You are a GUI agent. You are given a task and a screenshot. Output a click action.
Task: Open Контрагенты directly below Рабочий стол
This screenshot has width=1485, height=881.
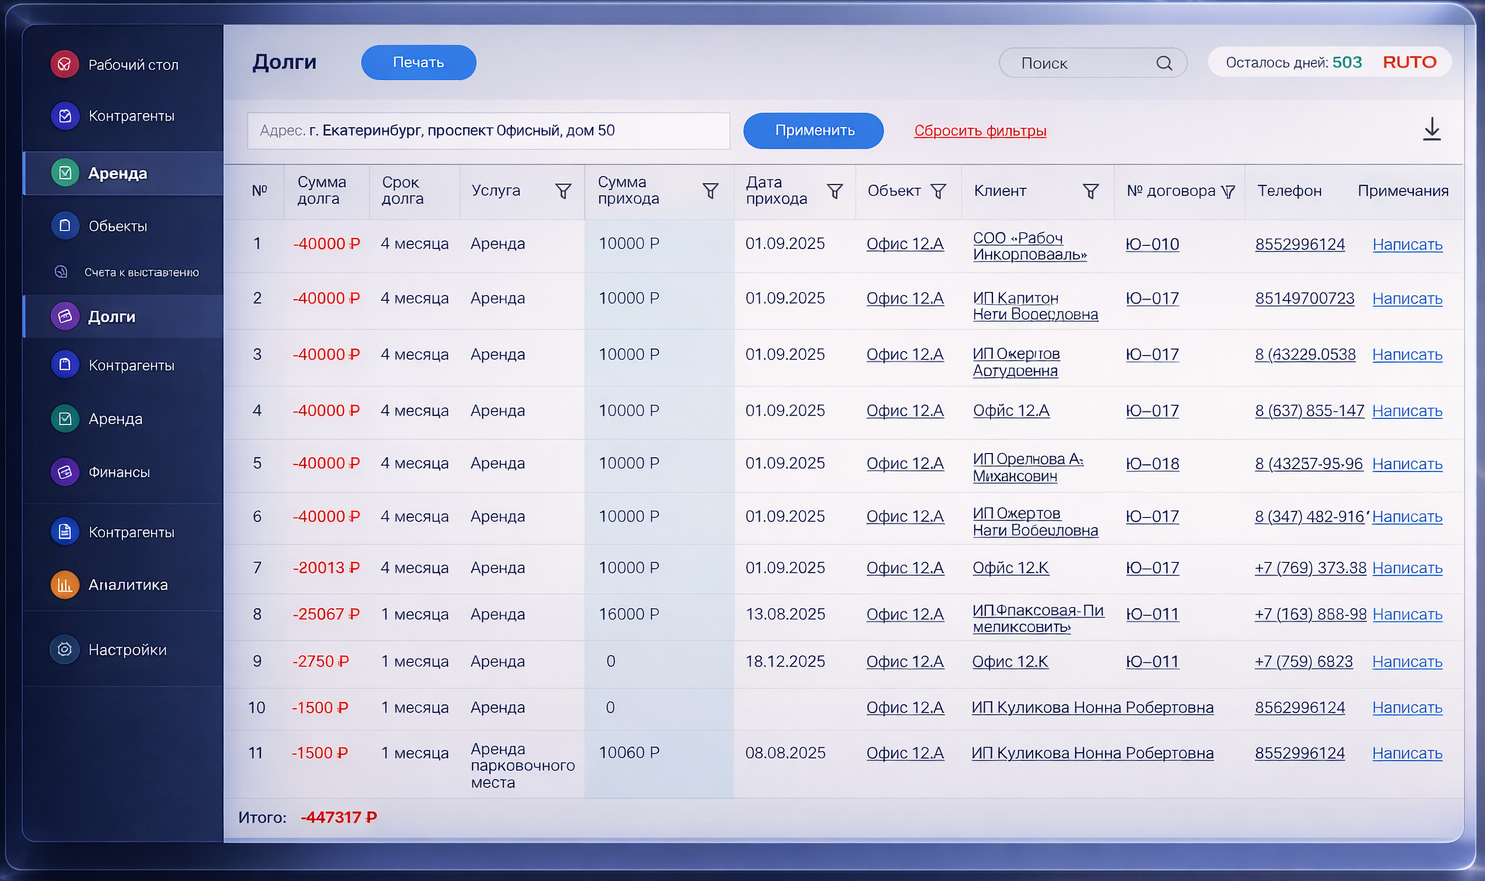pyautogui.click(x=123, y=116)
